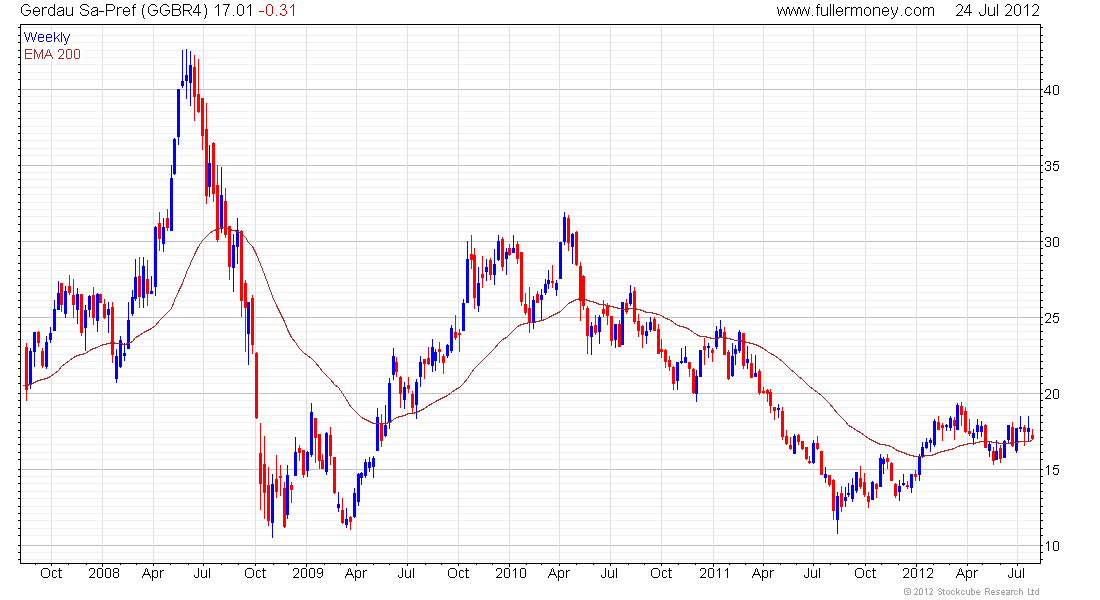Screen dimensions: 1100x600
Task: Click the chart title 'Gerdau Sa-Pref (GGBR4)'
Action: tap(114, 11)
